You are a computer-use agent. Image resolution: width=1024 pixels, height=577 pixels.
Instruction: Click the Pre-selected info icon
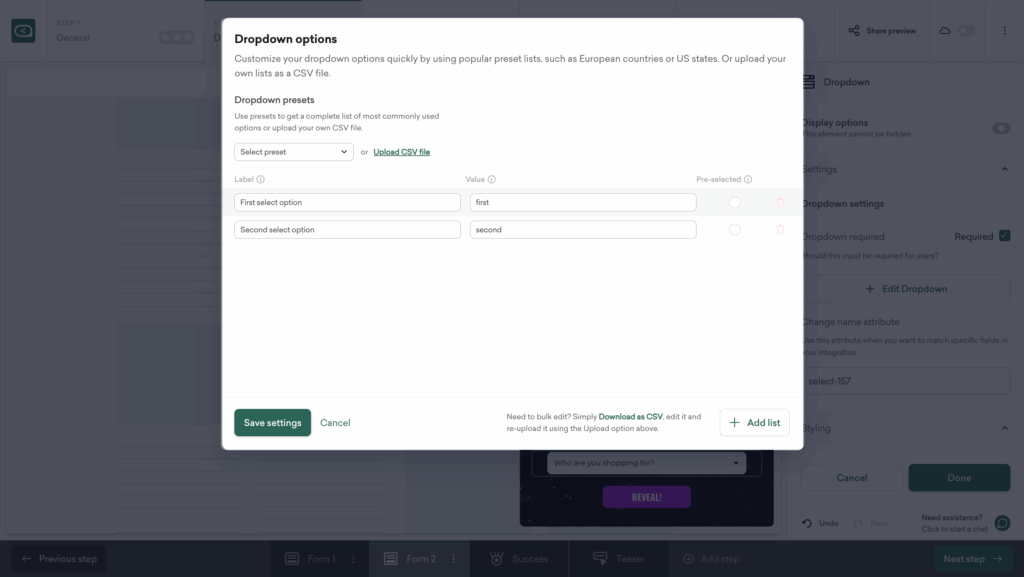point(748,179)
